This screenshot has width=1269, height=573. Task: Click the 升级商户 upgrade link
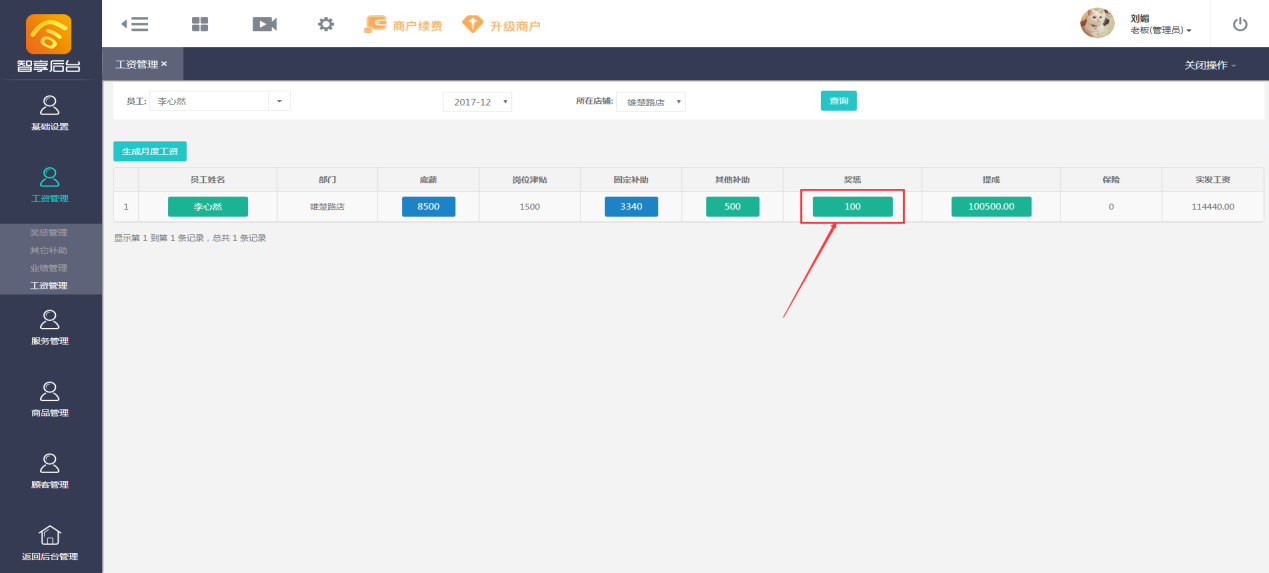[x=501, y=24]
